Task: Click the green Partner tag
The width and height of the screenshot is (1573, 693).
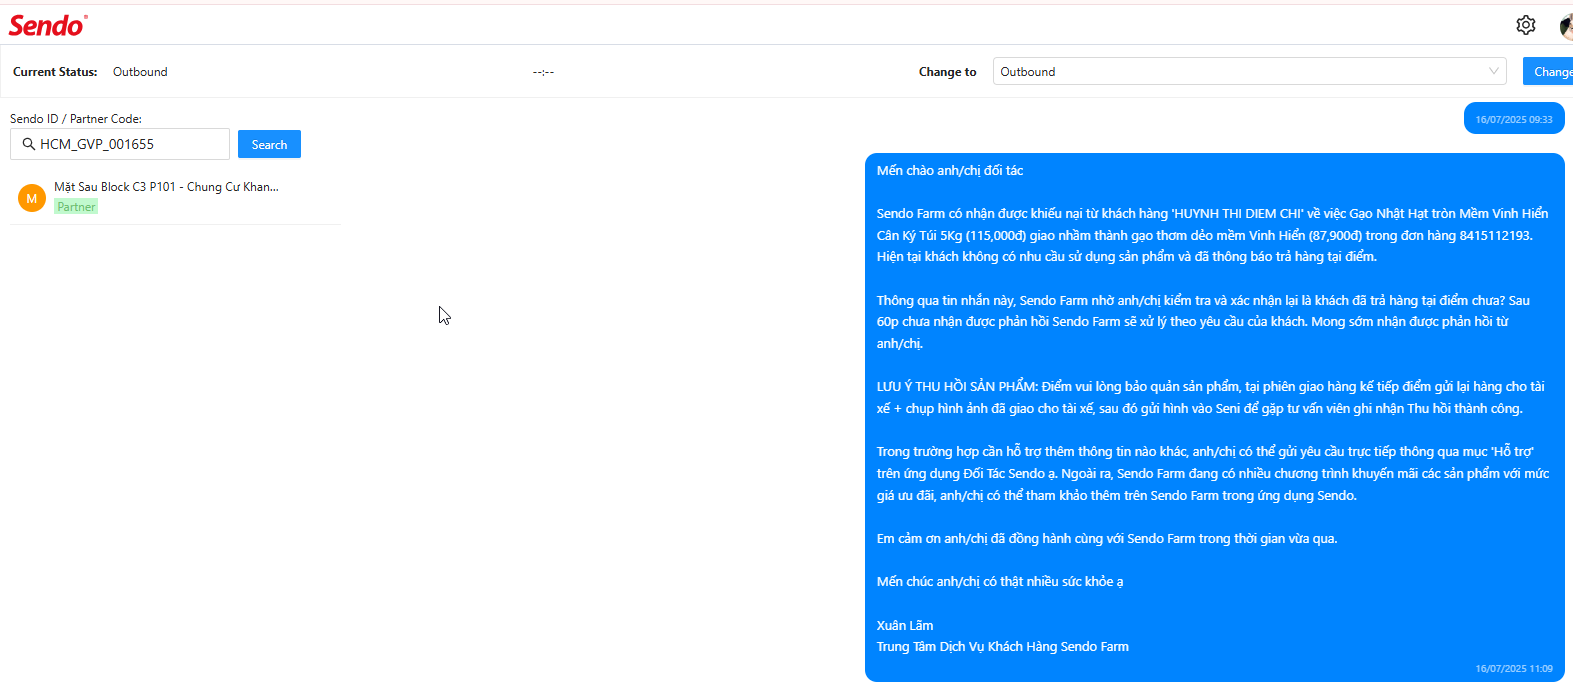Action: click(x=76, y=207)
